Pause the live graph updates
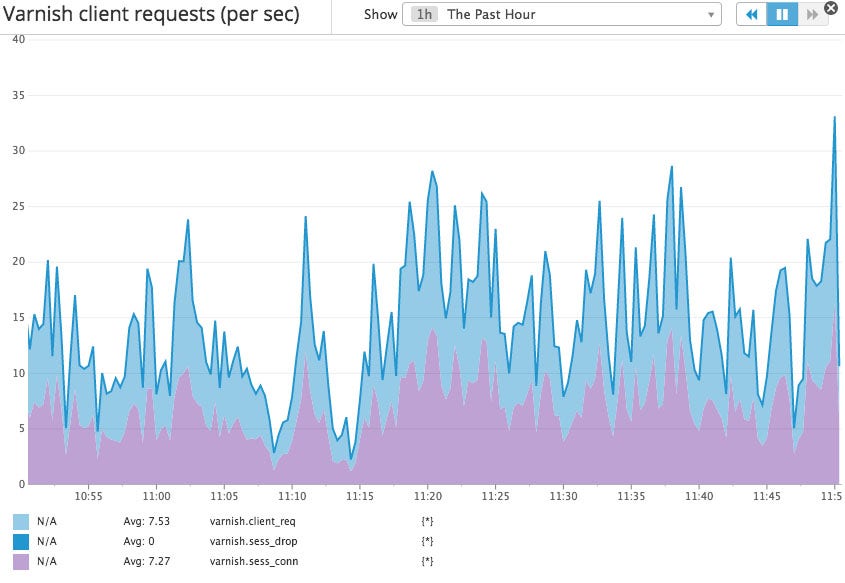 click(x=781, y=15)
